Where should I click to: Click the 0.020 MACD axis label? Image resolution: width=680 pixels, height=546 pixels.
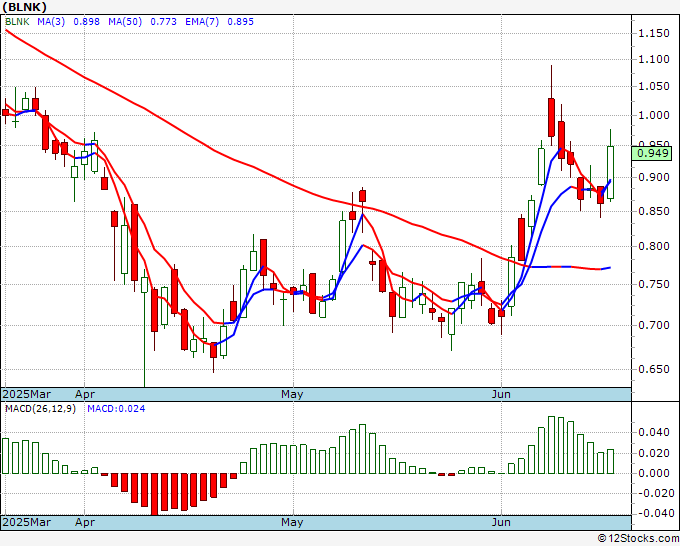pos(654,454)
